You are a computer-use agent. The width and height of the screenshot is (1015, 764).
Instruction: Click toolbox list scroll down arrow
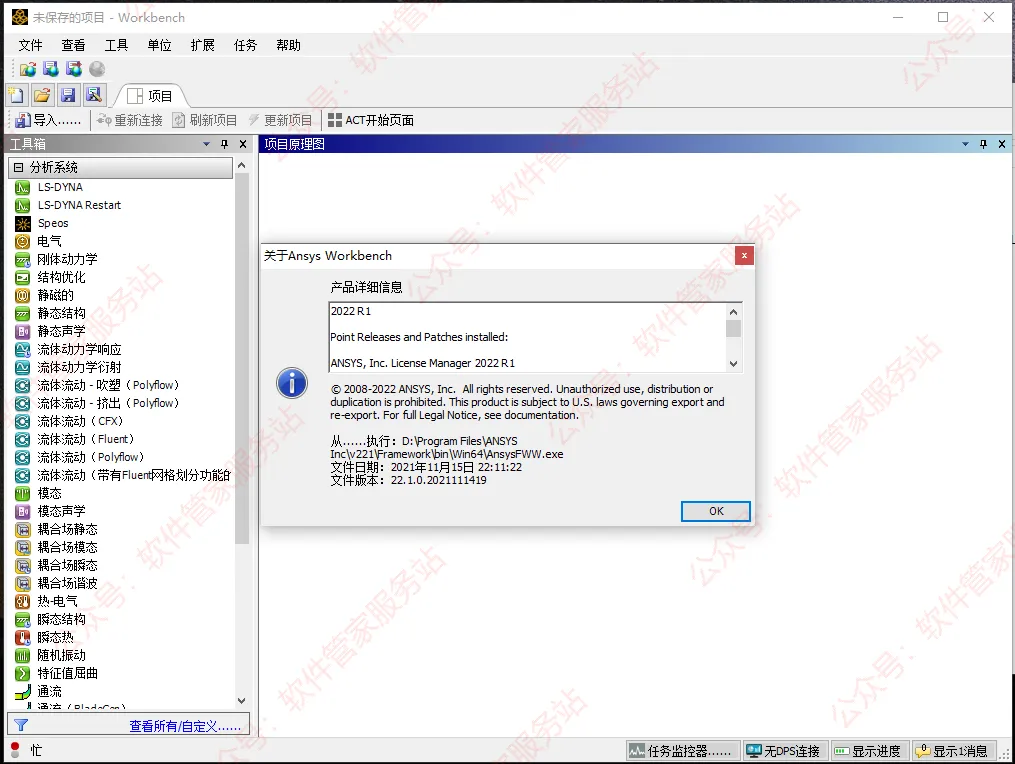241,701
